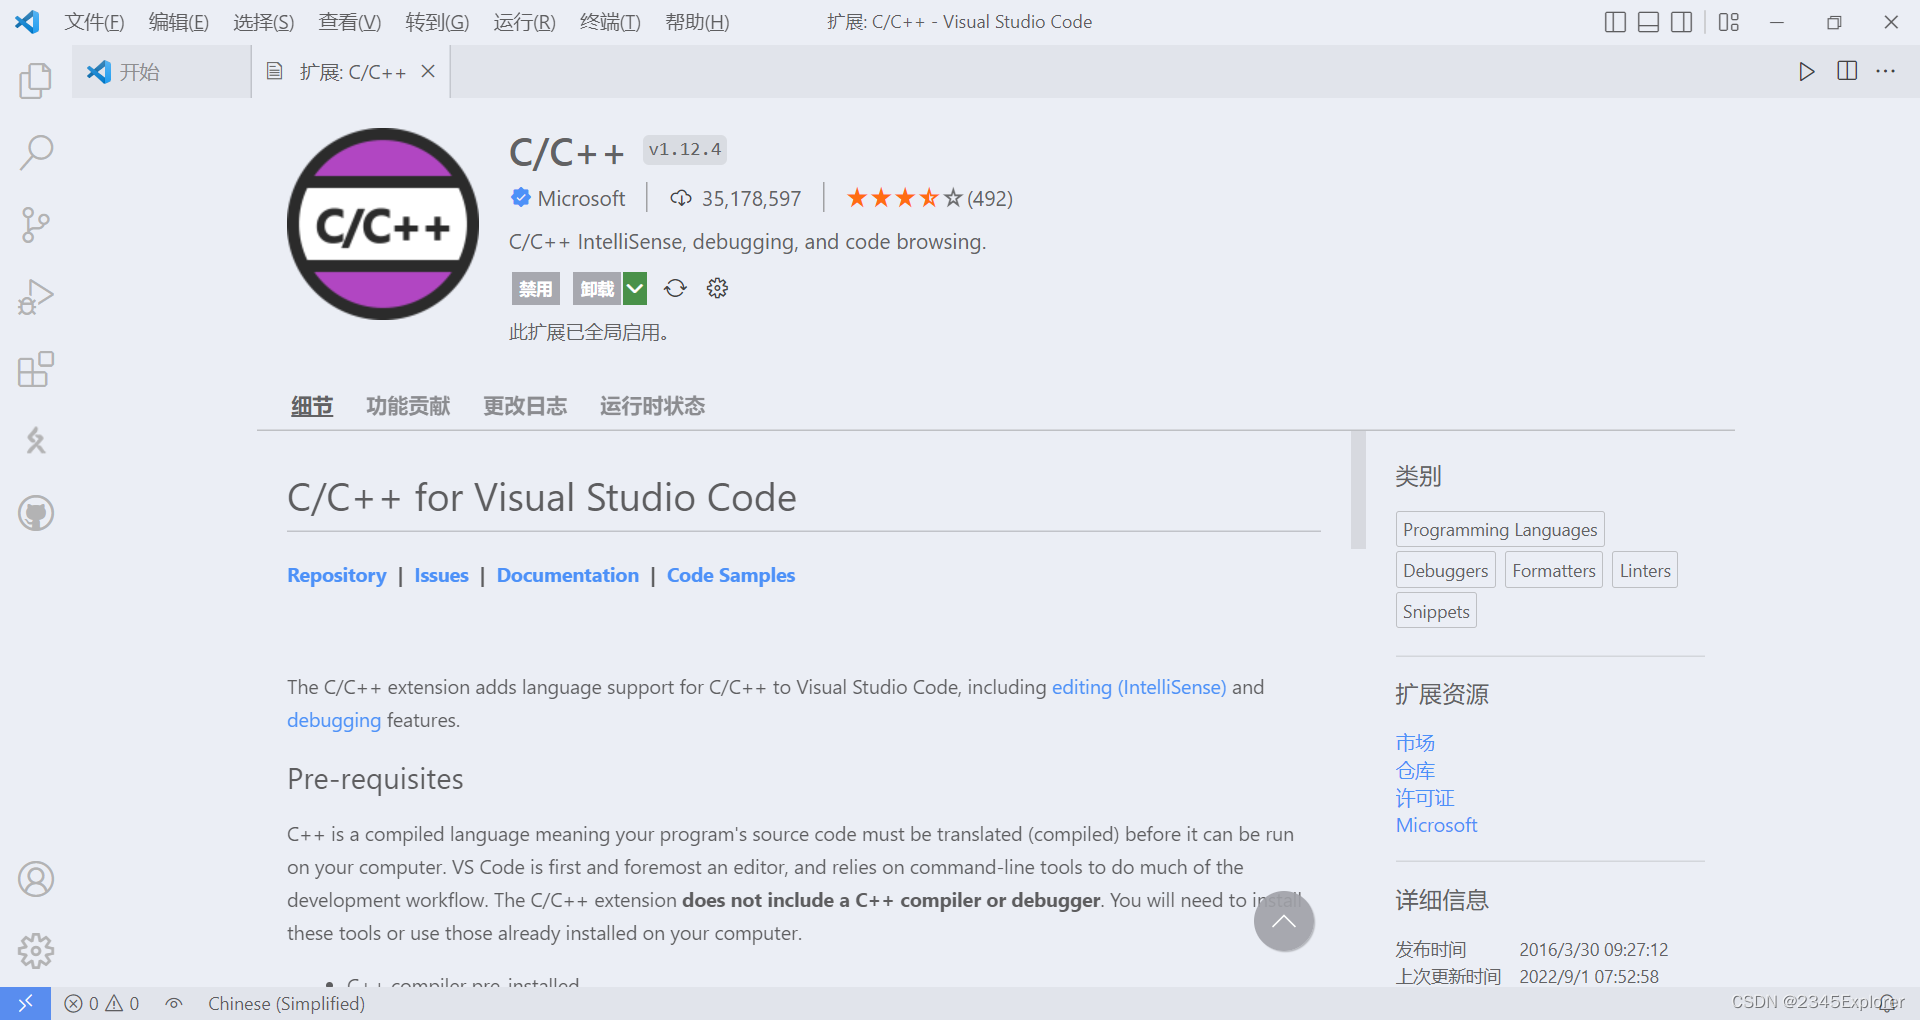Split the editor to the right
Screen dimensions: 1920x1020
pos(1847,71)
